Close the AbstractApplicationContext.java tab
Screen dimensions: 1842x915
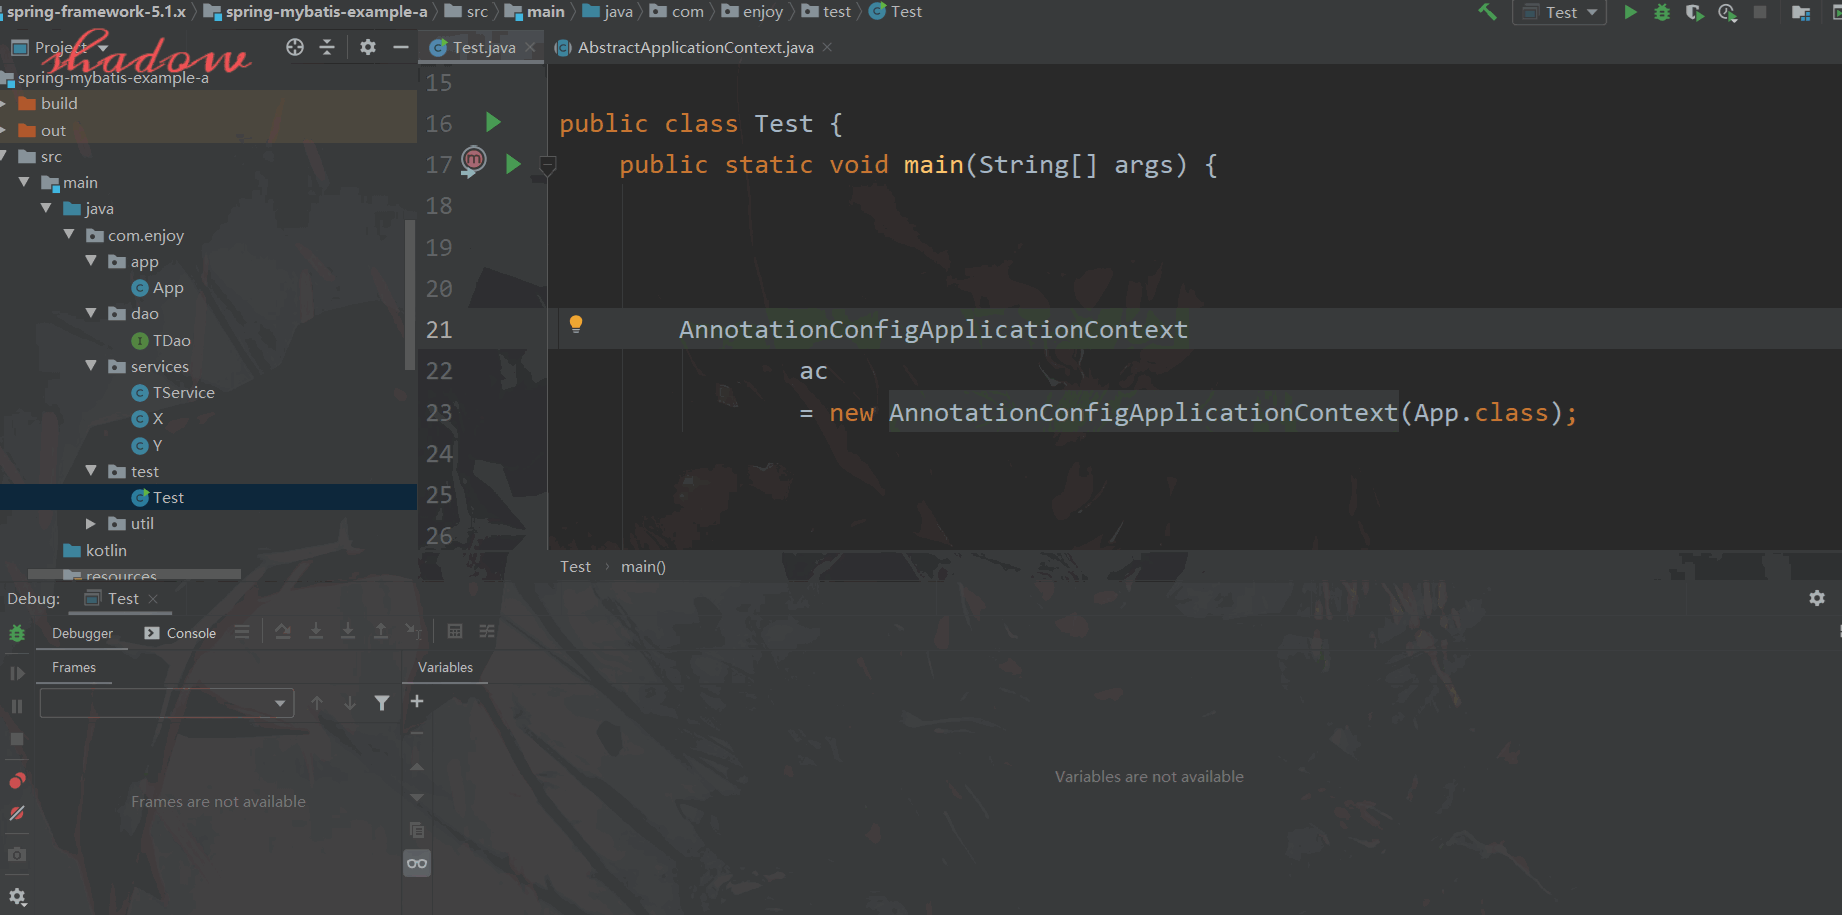click(x=827, y=47)
